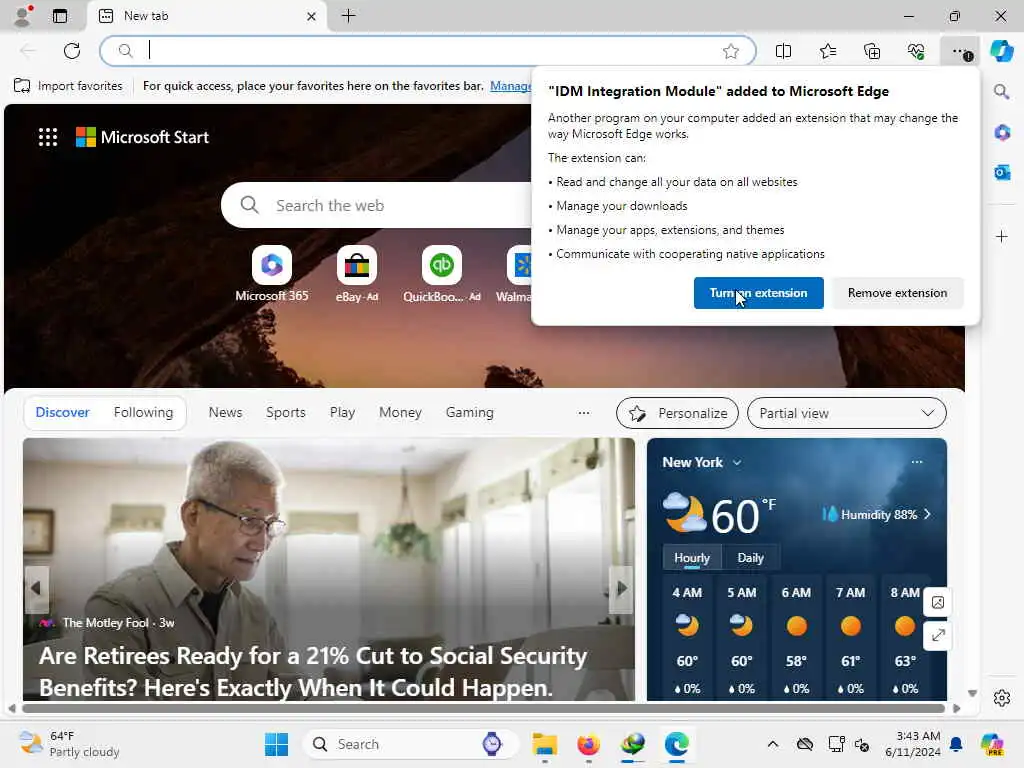Open split screen icon

click(x=783, y=51)
